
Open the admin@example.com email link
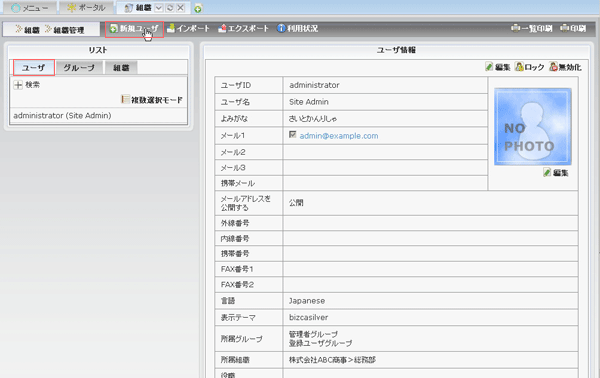(x=339, y=136)
